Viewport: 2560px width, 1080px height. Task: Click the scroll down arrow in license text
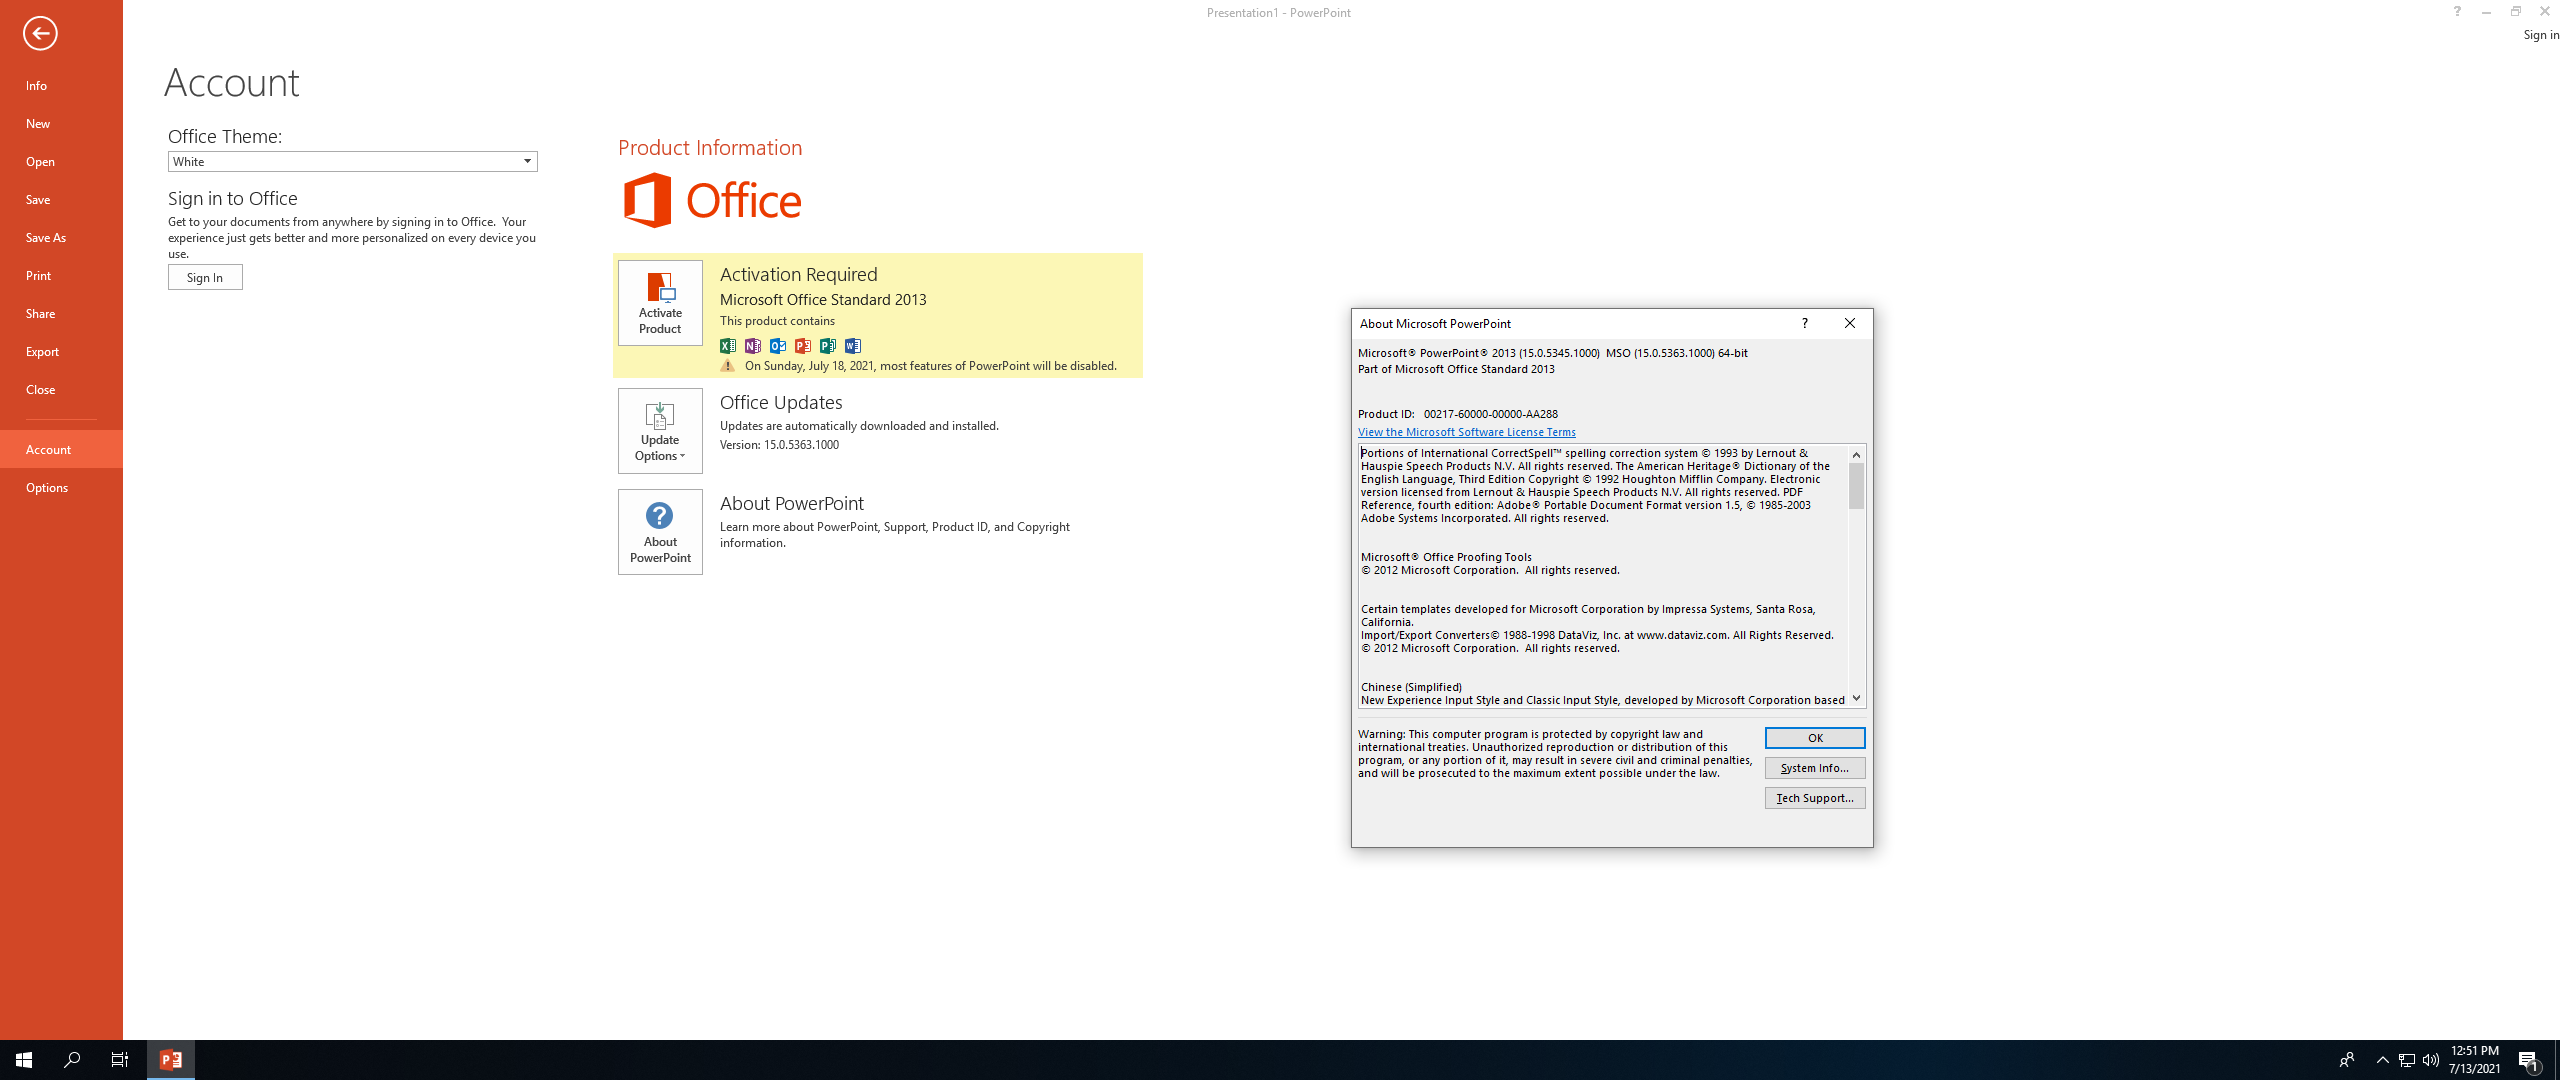(x=1857, y=699)
